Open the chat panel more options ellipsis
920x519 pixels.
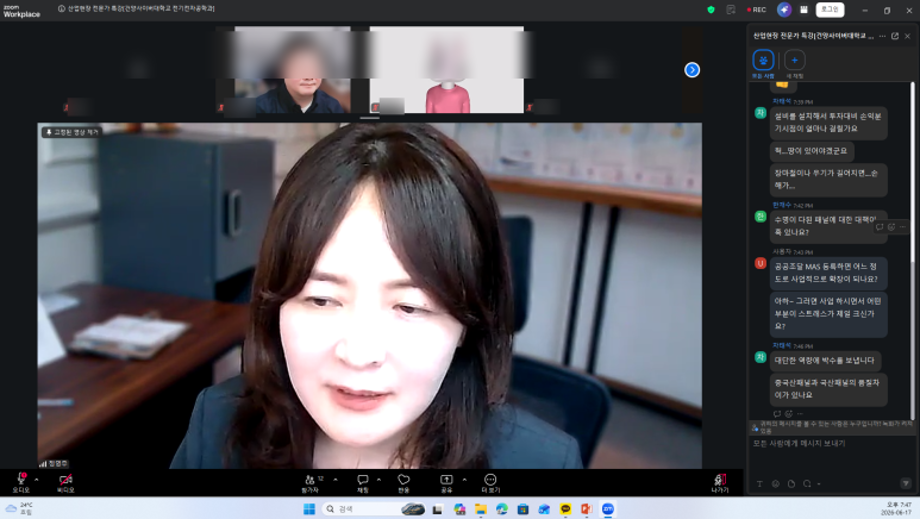[x=882, y=36]
